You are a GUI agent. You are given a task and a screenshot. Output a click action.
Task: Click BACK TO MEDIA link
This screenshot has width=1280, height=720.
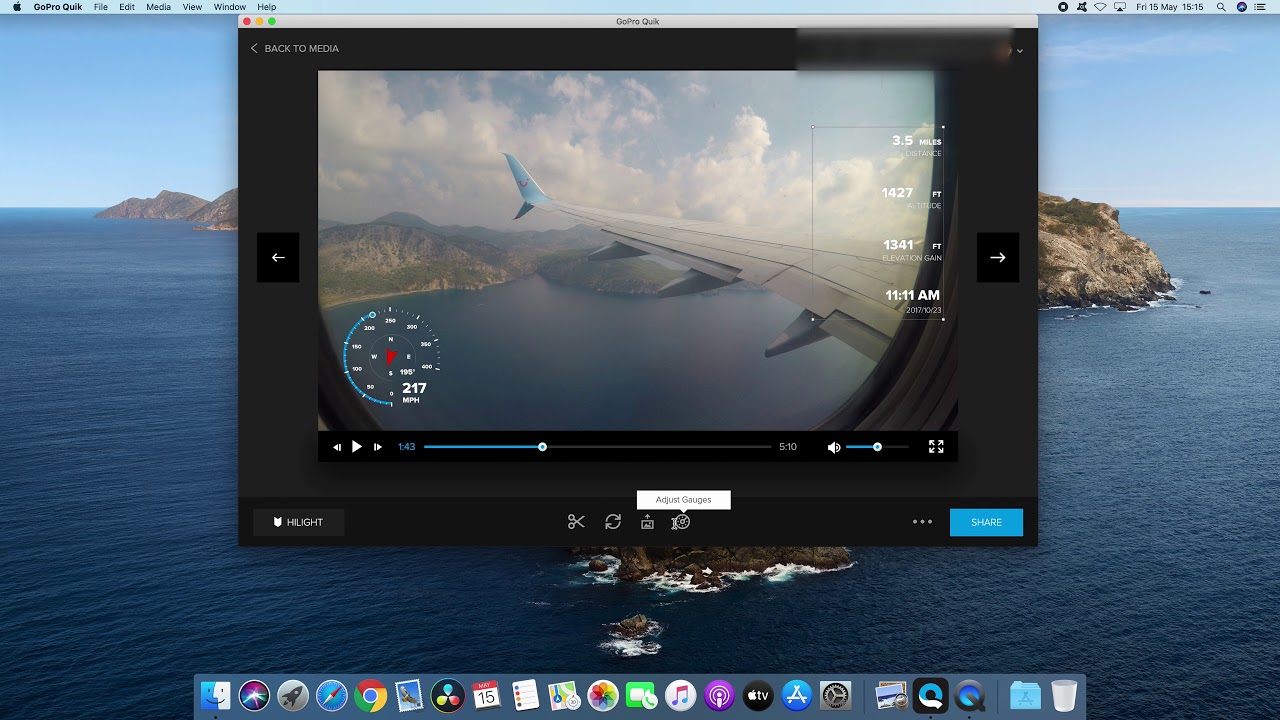pyautogui.click(x=294, y=48)
